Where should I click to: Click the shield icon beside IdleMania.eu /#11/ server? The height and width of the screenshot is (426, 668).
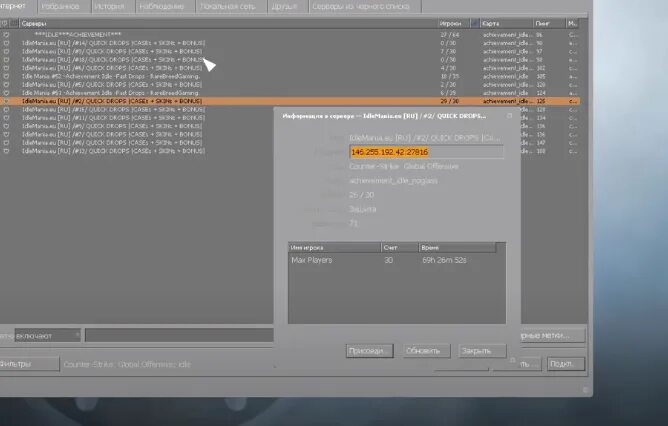(x=6, y=118)
